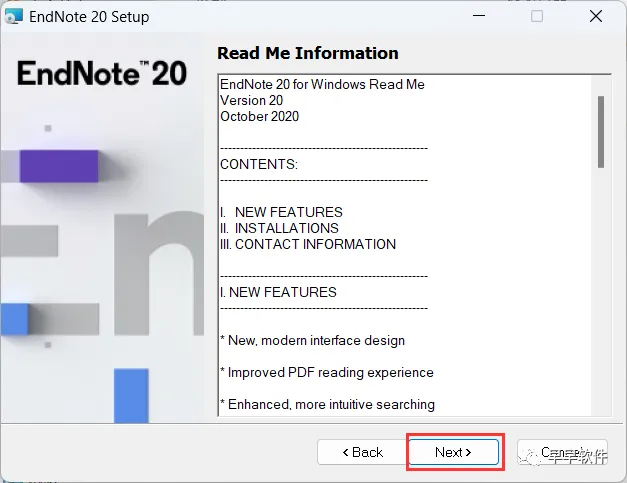Viewport: 627px width, 483px height.
Task: Click the entry 'III. CONTACT INFORMATION'
Action: [x=308, y=244]
